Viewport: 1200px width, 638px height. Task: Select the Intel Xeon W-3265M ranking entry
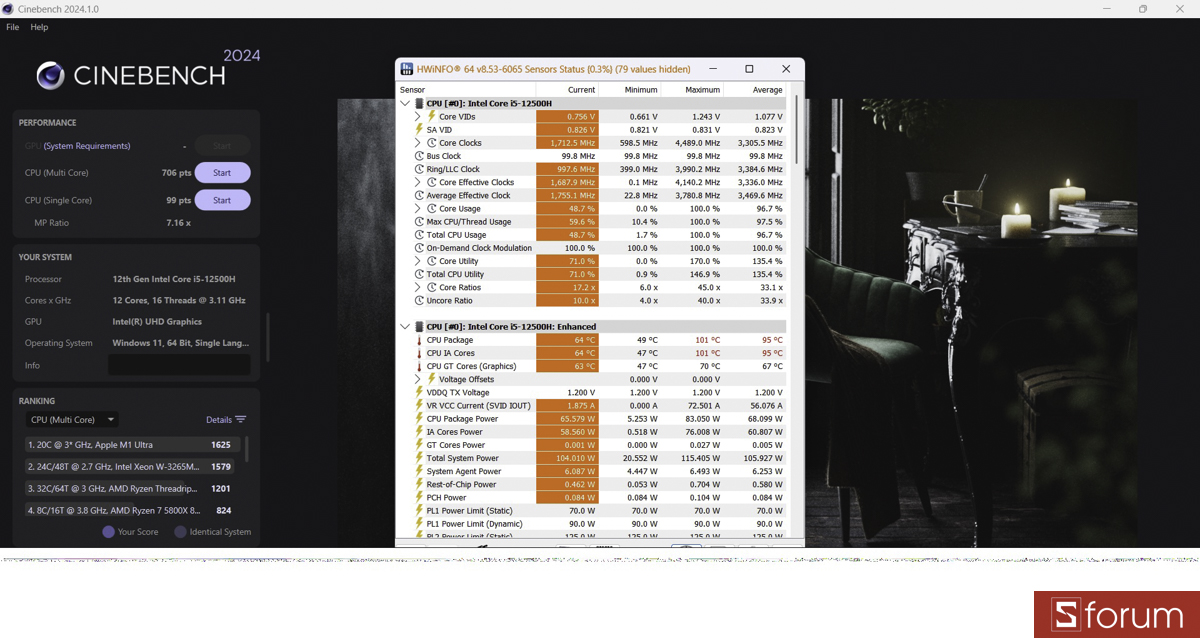[x=133, y=467]
